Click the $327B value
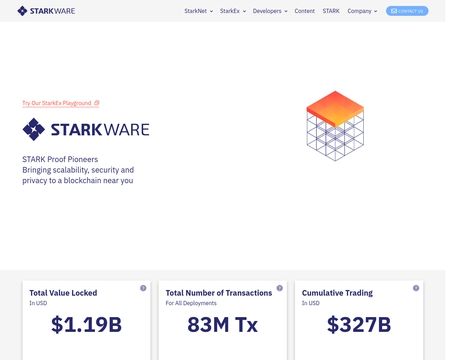450x360 pixels. pos(359,324)
